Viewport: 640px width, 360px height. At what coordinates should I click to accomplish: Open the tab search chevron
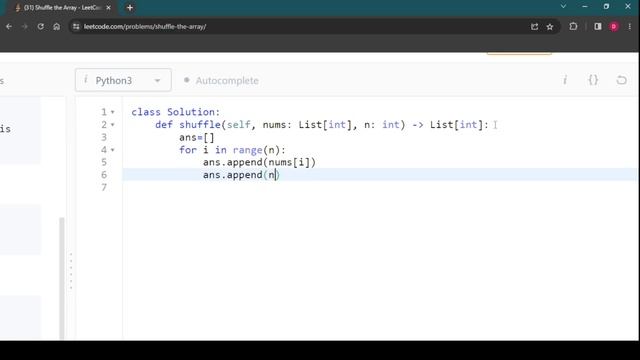(x=563, y=7)
